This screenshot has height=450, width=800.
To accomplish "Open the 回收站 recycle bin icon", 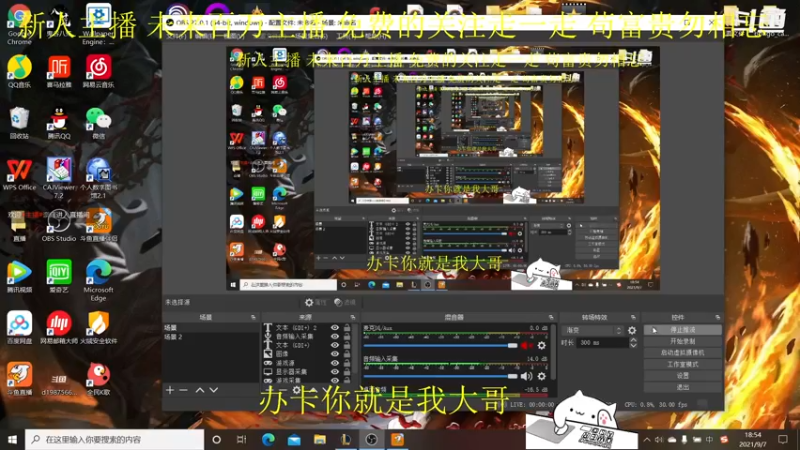I will coord(19,123).
